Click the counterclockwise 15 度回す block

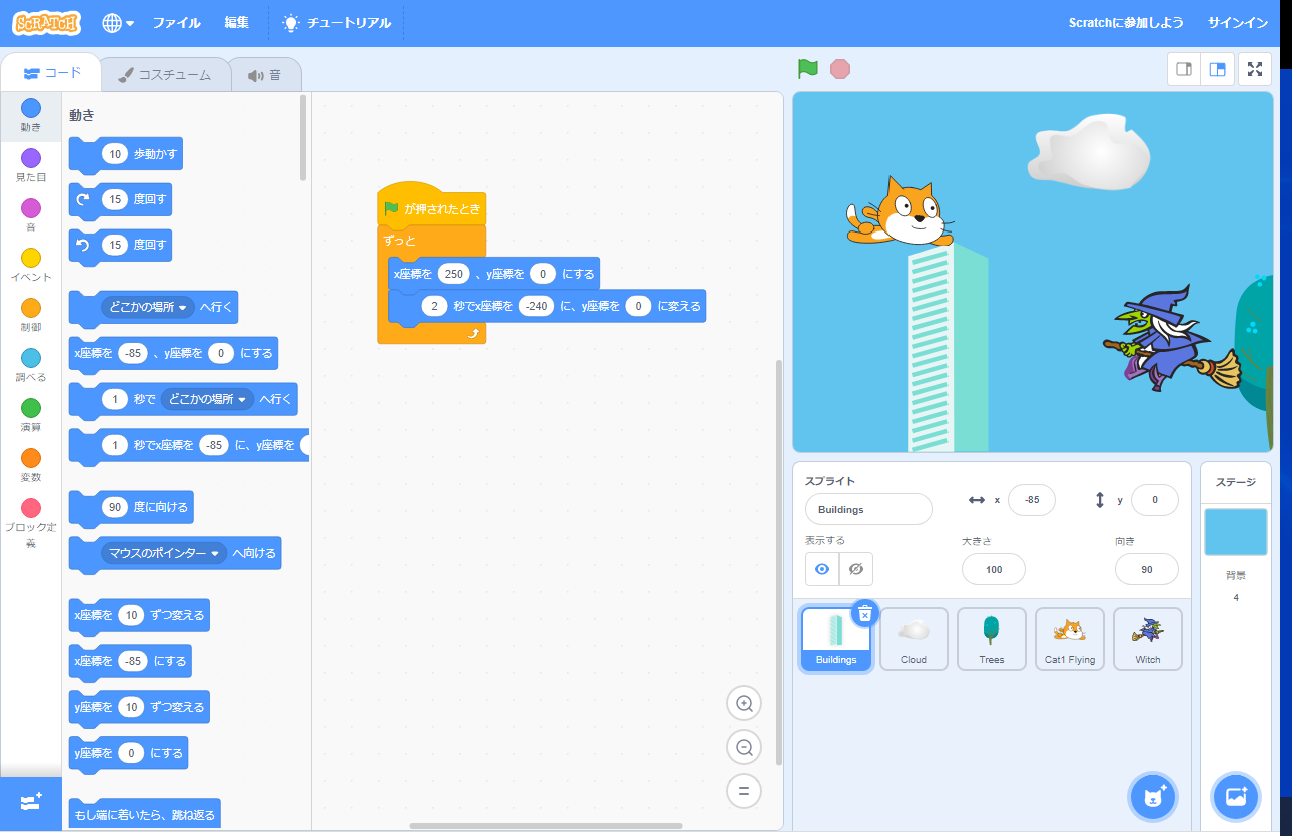coord(120,245)
